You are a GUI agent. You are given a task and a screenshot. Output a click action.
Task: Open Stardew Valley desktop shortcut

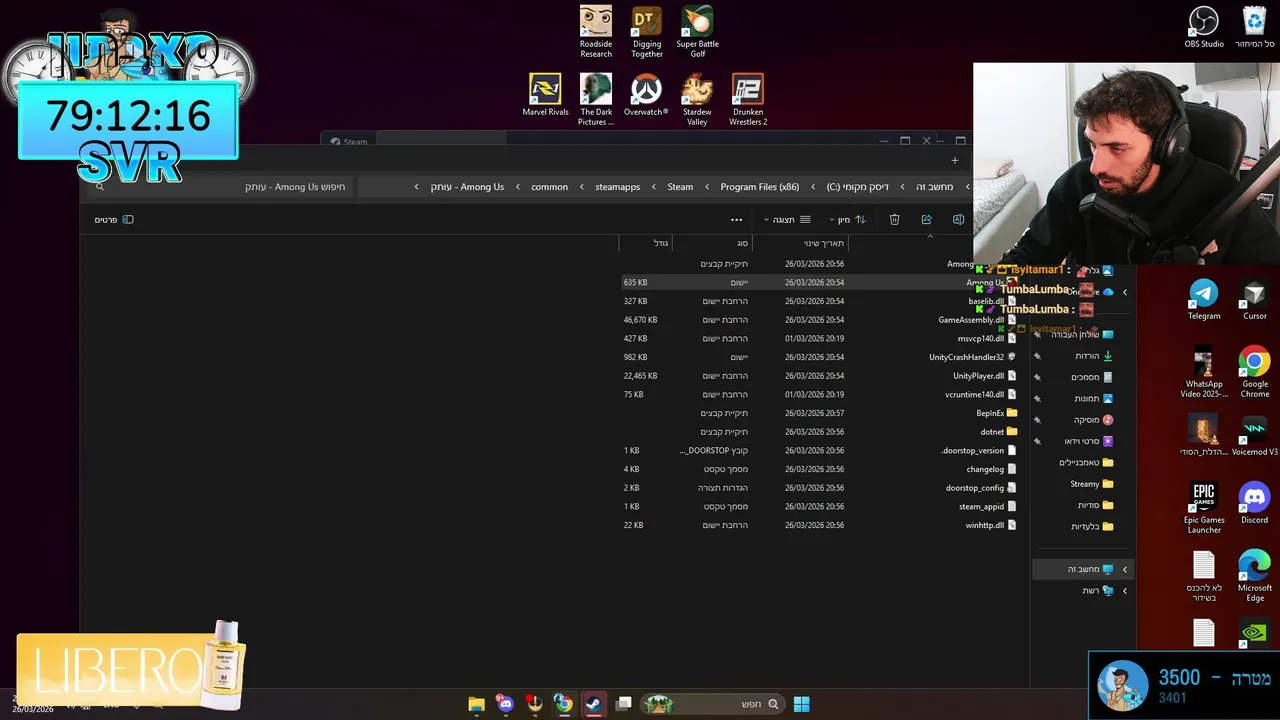[697, 100]
